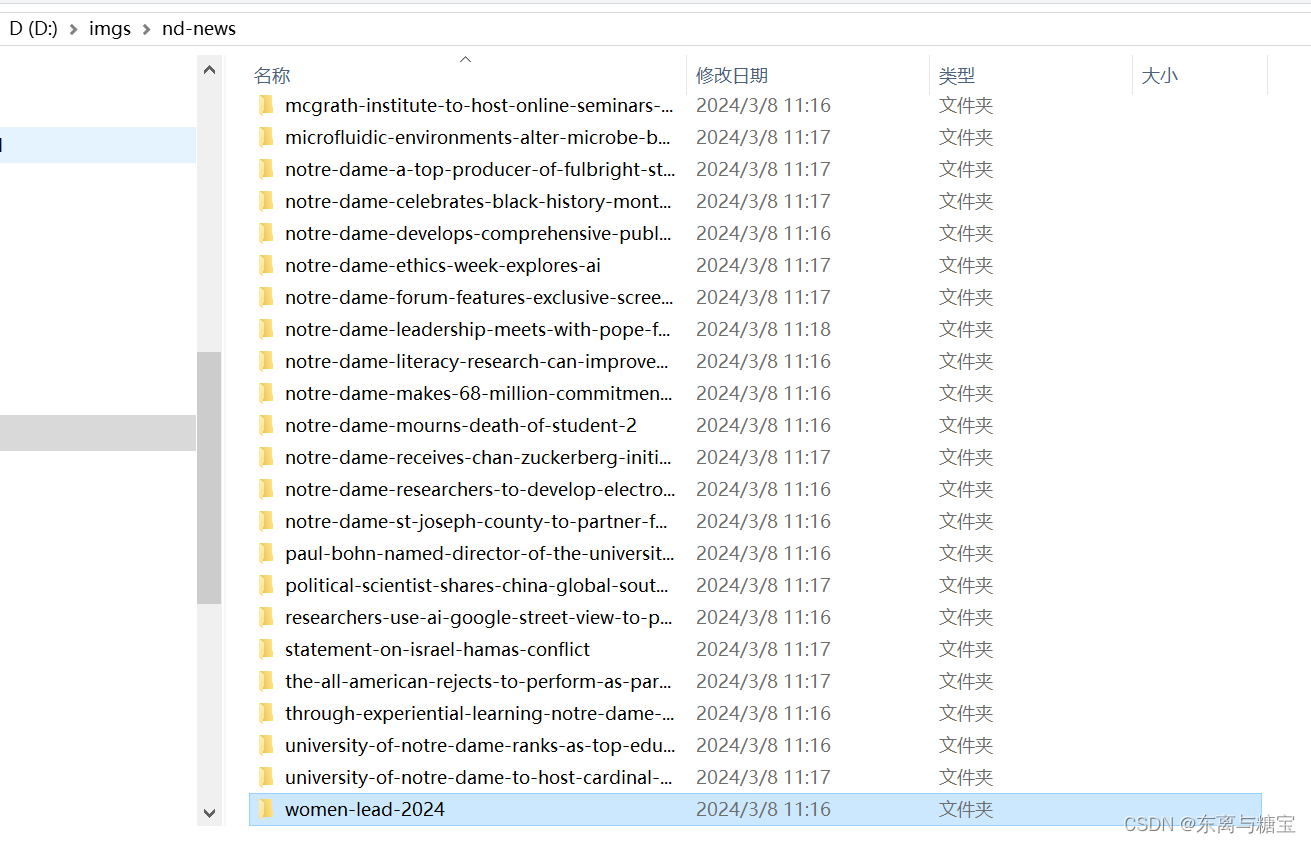
Task: Expand the breadcrumb chevron after imgs
Action: click(146, 29)
